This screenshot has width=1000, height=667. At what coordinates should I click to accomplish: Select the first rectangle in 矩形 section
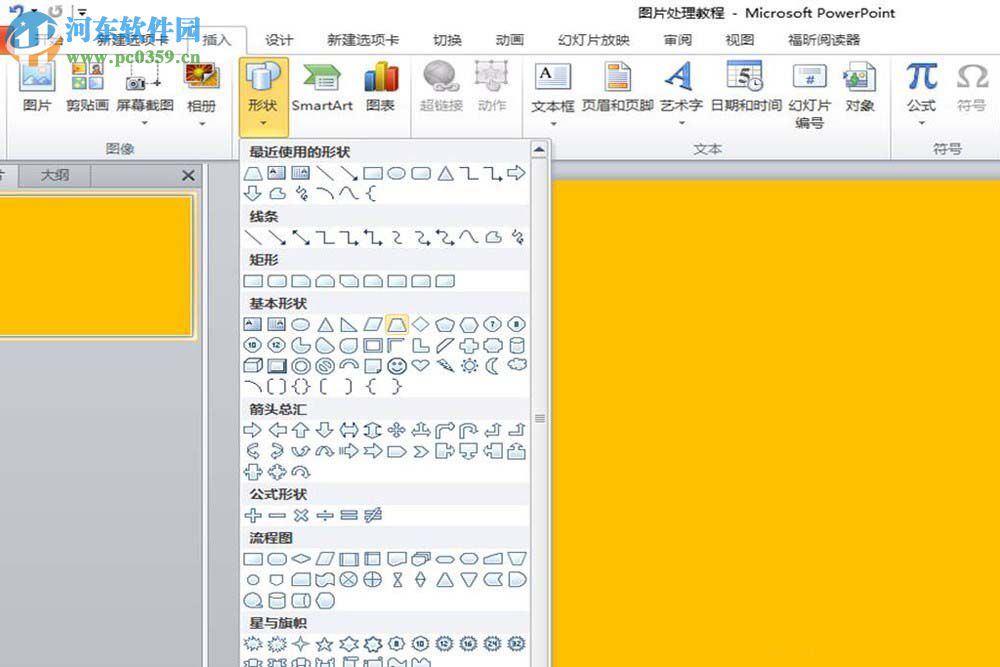pos(253,281)
